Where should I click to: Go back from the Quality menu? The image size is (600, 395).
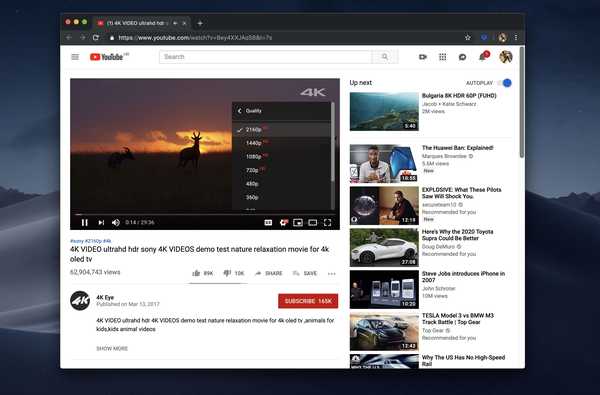pyautogui.click(x=240, y=111)
